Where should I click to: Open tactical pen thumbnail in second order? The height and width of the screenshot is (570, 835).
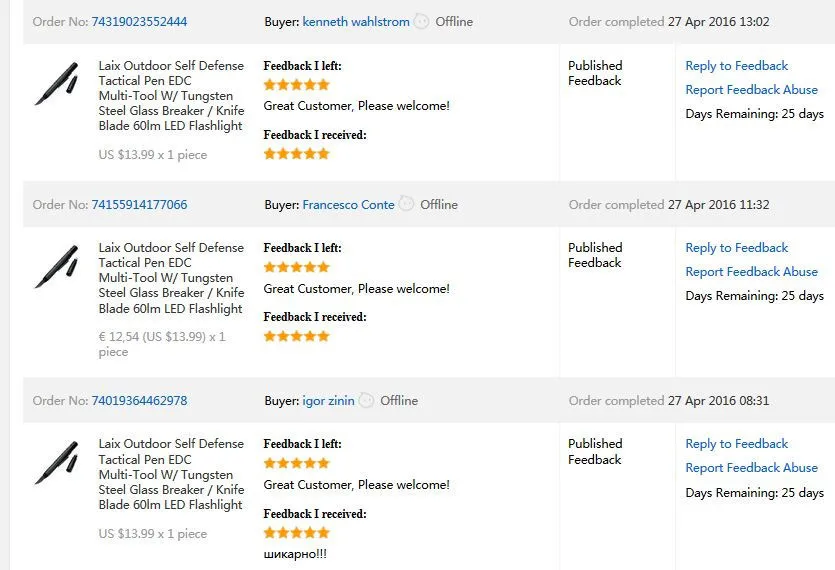coord(57,266)
